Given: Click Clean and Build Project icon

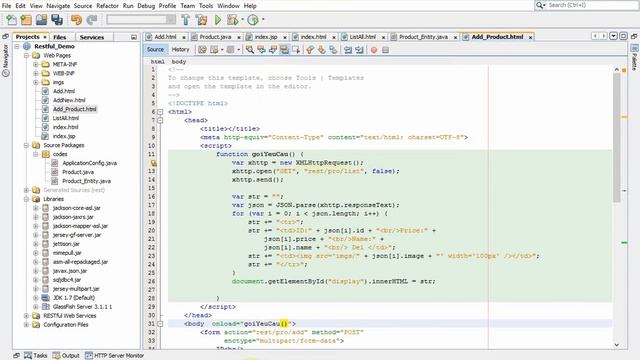Looking at the screenshot, I should [201, 20].
